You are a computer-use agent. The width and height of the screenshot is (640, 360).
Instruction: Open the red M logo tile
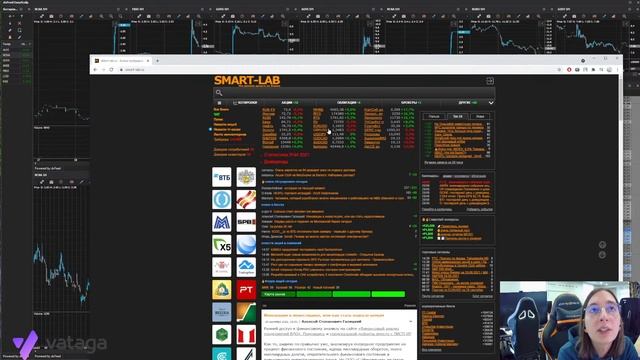pos(246,334)
